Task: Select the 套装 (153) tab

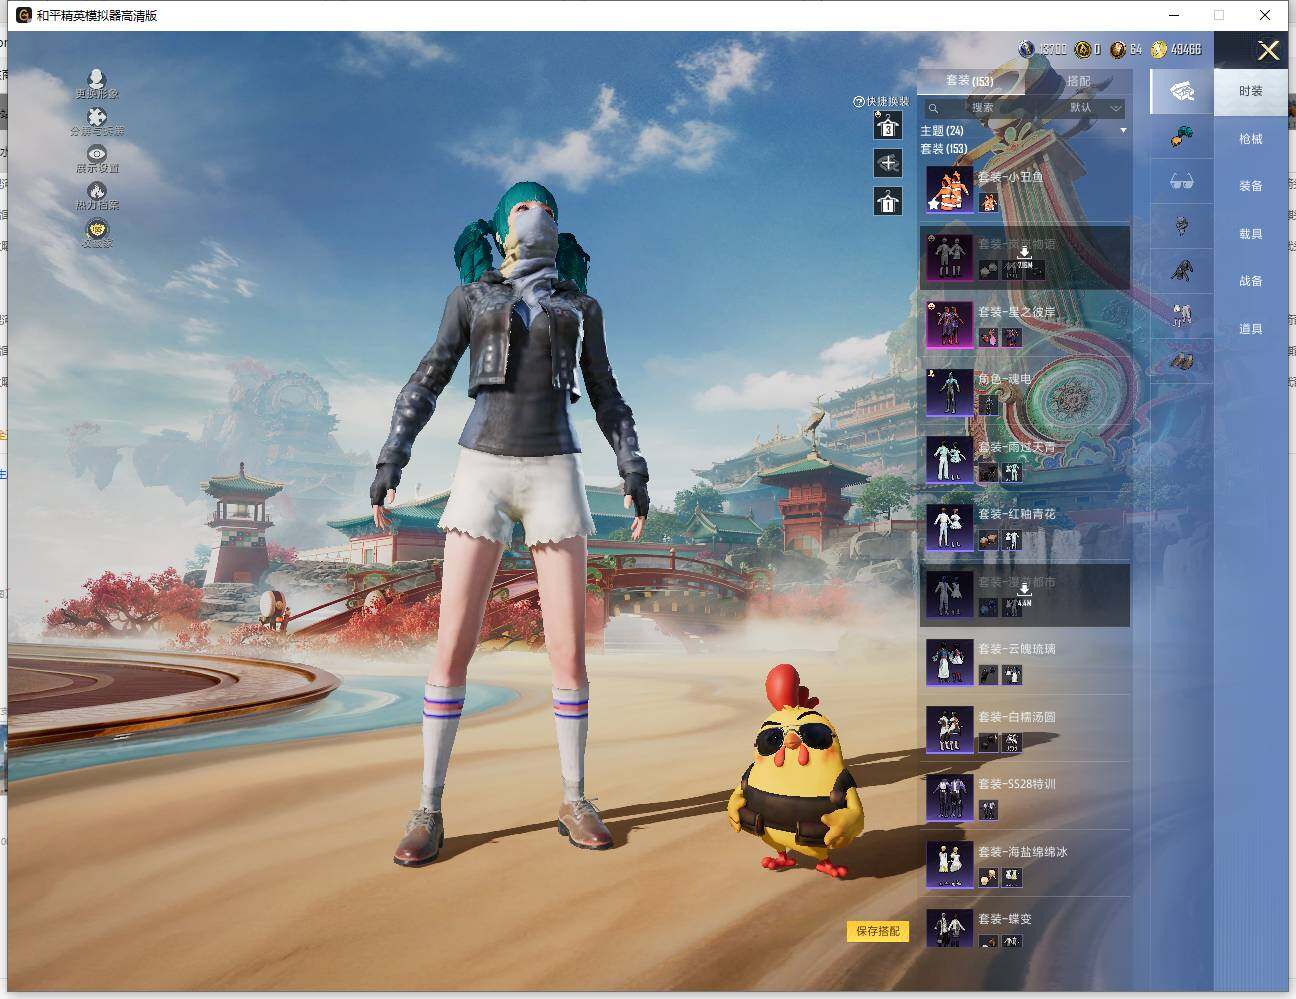Action: pos(969,81)
